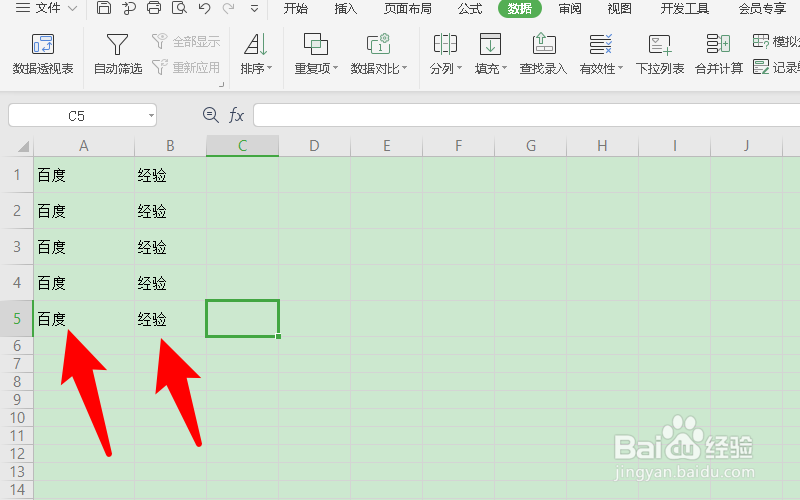
Task: Select cell A3 containing 百度
Action: click(x=84, y=247)
